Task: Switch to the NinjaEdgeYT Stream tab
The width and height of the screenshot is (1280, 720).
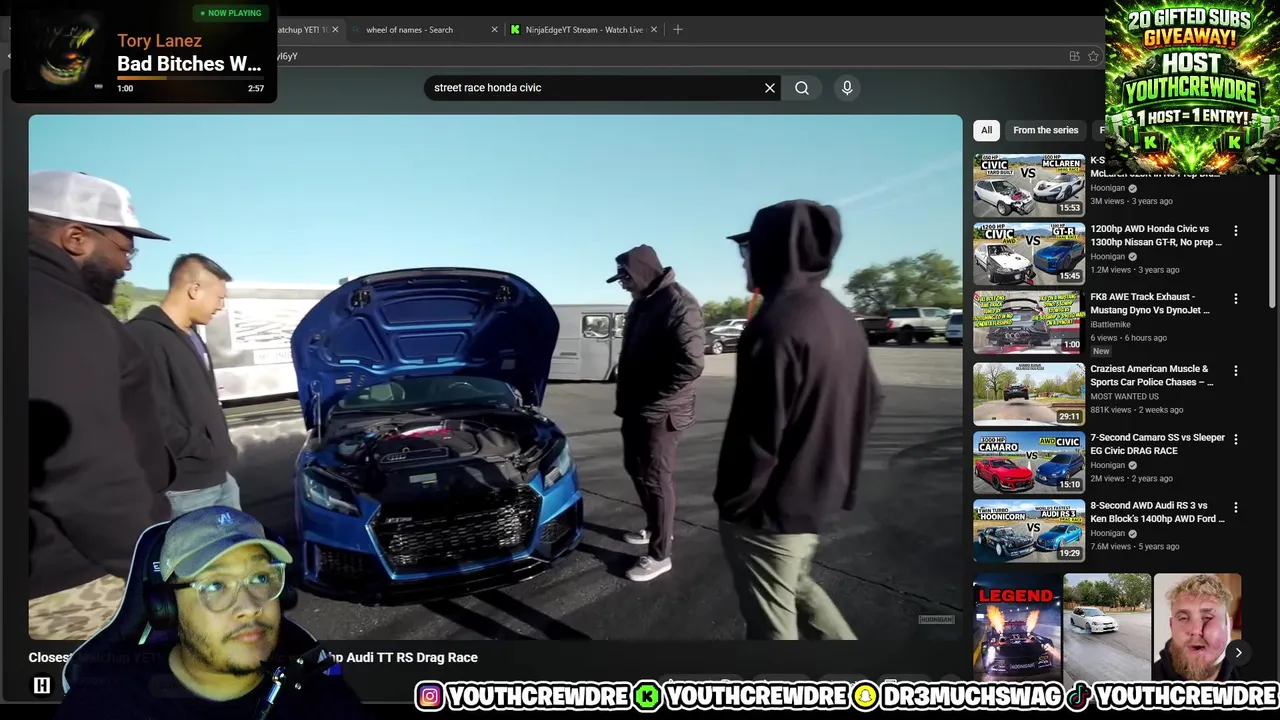Action: (x=584, y=30)
